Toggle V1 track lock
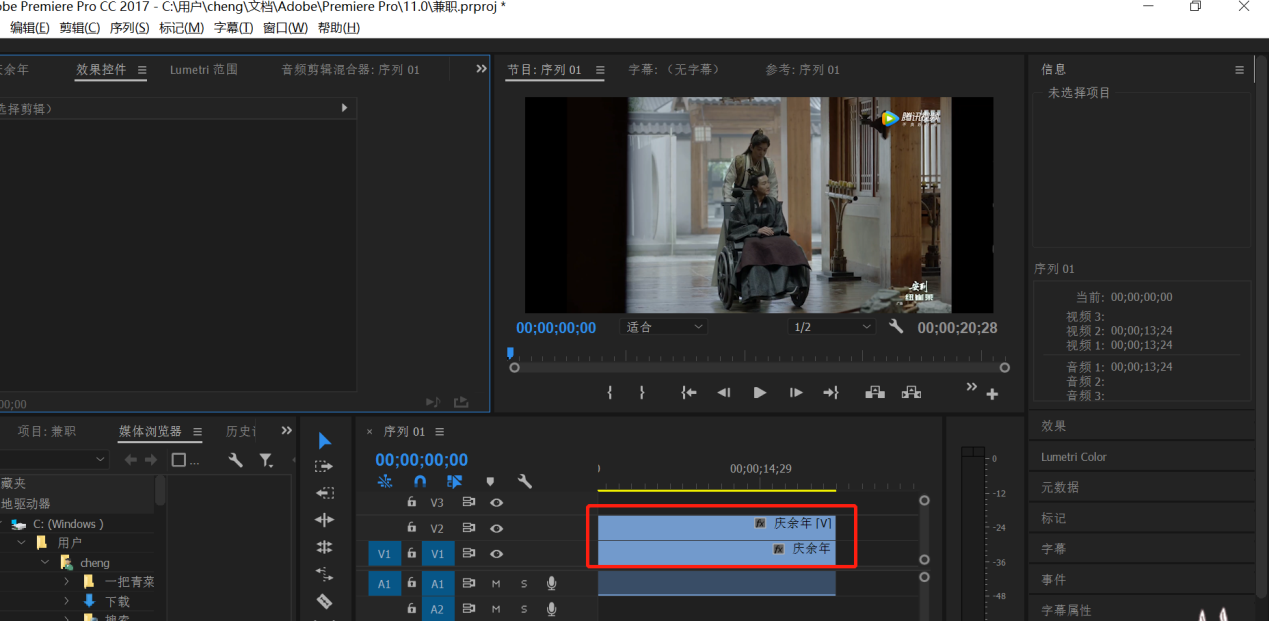This screenshot has width=1269, height=621. [411, 553]
